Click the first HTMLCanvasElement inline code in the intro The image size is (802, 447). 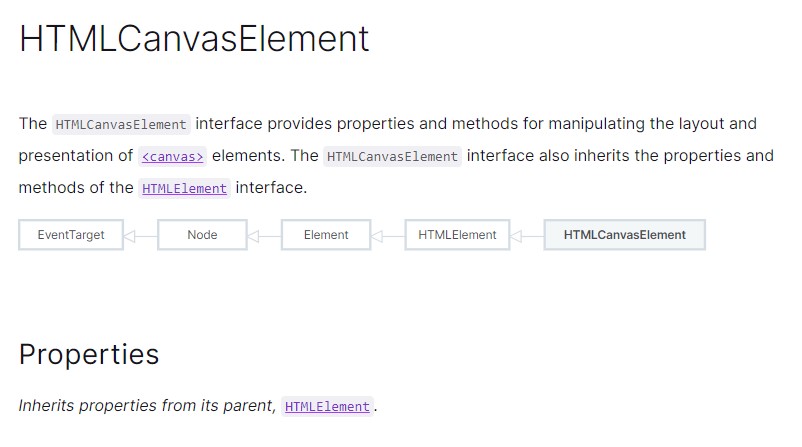[121, 125]
